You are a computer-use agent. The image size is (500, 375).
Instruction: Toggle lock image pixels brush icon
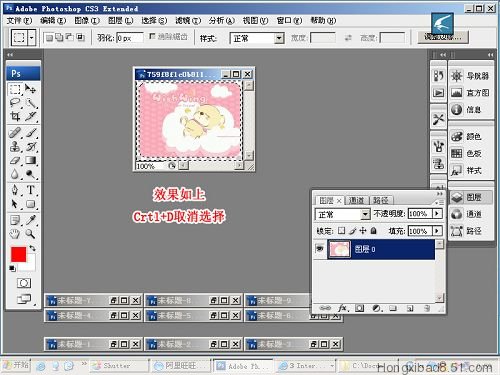coord(353,230)
